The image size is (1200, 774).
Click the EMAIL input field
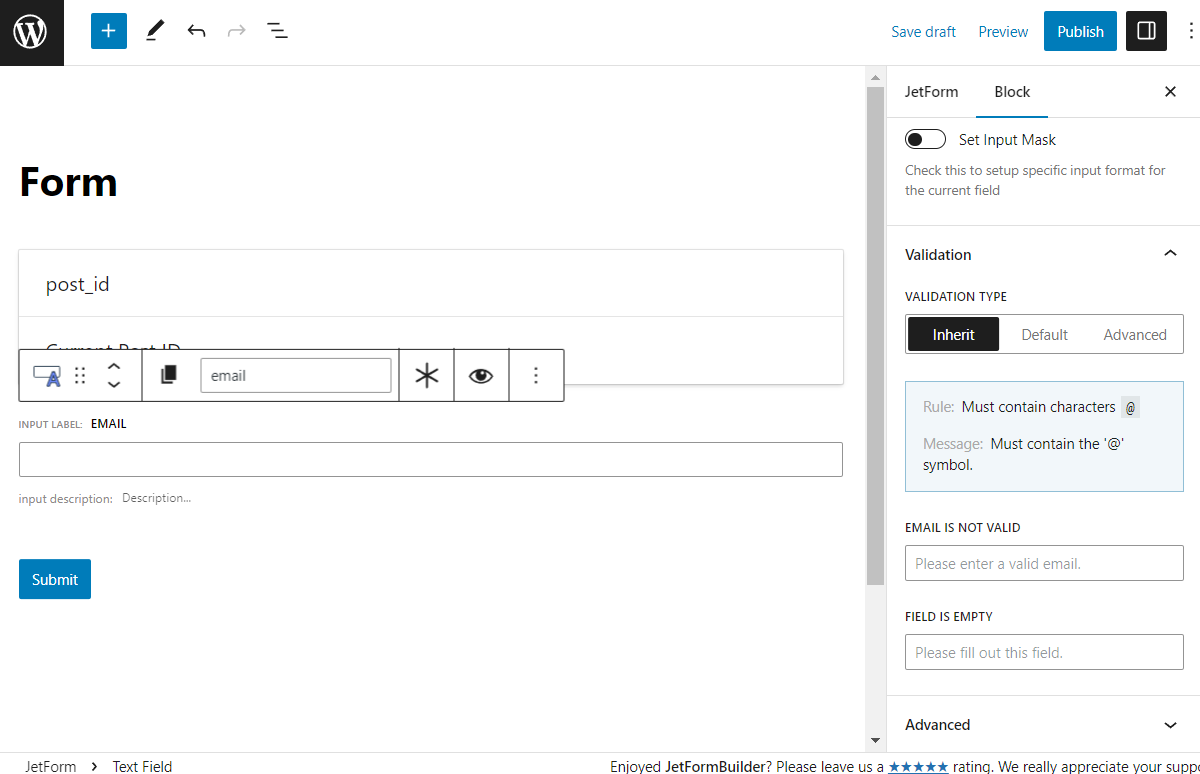[x=430, y=459]
